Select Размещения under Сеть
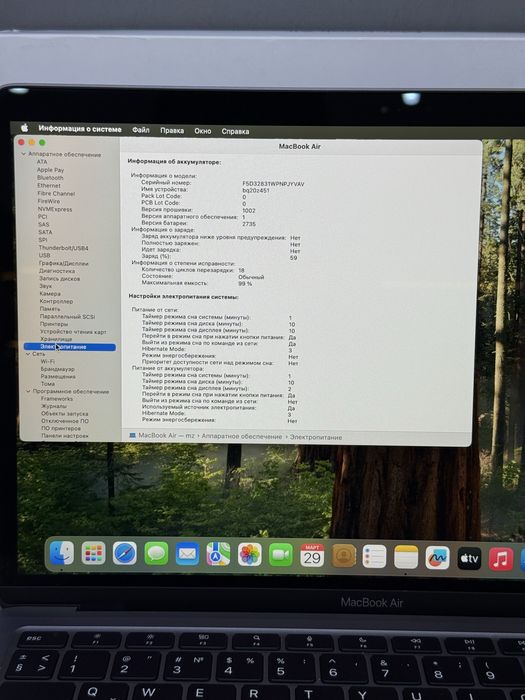Image resolution: width=525 pixels, height=700 pixels. pyautogui.click(x=58, y=377)
